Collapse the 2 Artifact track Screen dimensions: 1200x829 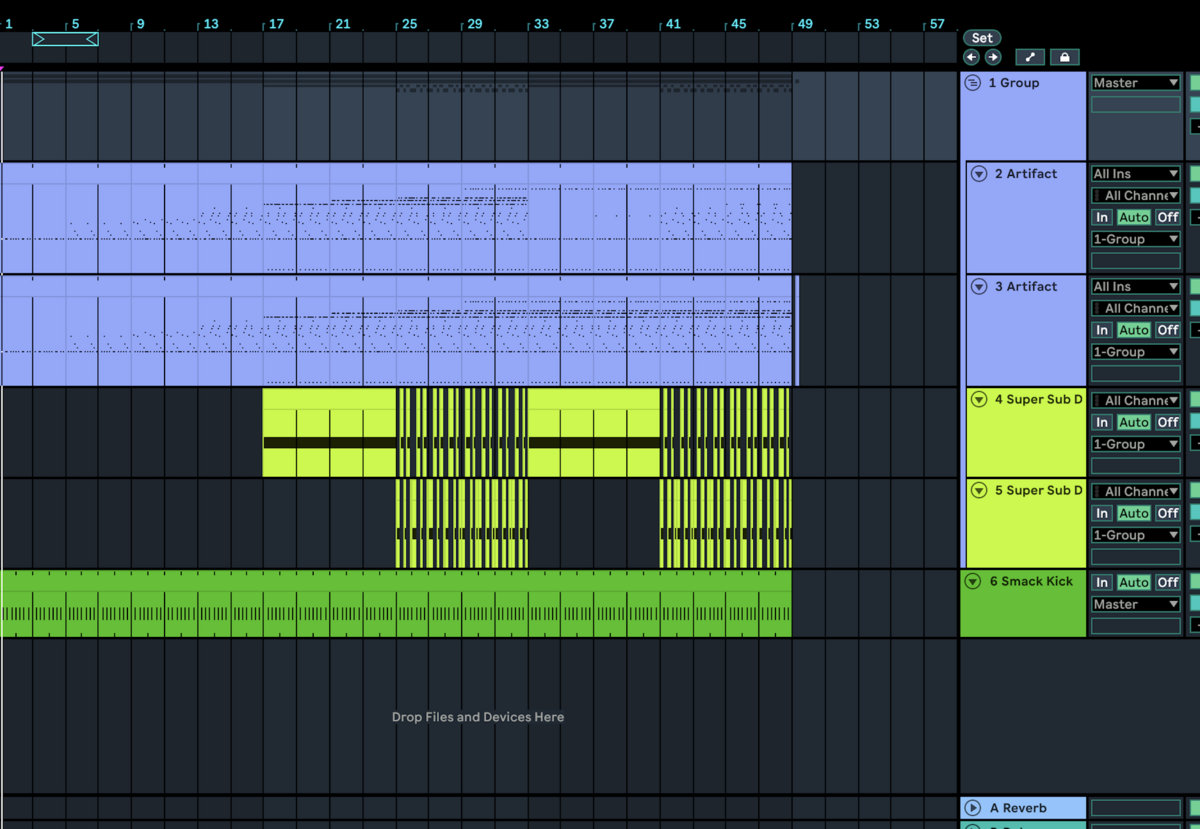980,174
